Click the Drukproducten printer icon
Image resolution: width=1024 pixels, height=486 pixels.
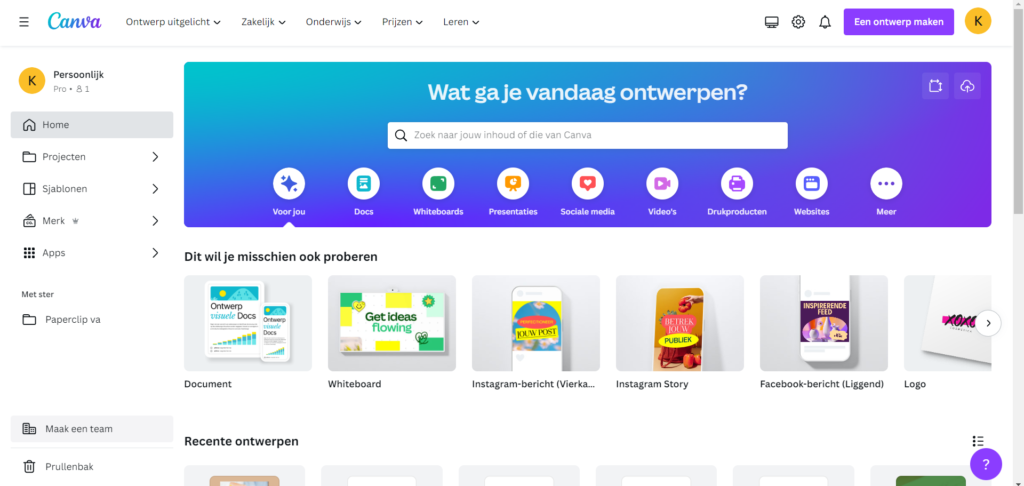tap(737, 184)
